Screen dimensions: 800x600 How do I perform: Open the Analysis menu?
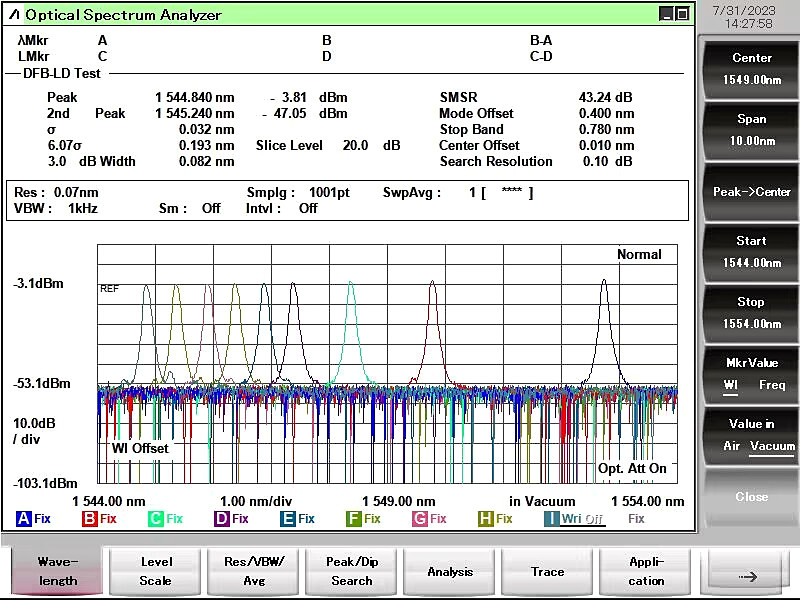pyautogui.click(x=450, y=571)
